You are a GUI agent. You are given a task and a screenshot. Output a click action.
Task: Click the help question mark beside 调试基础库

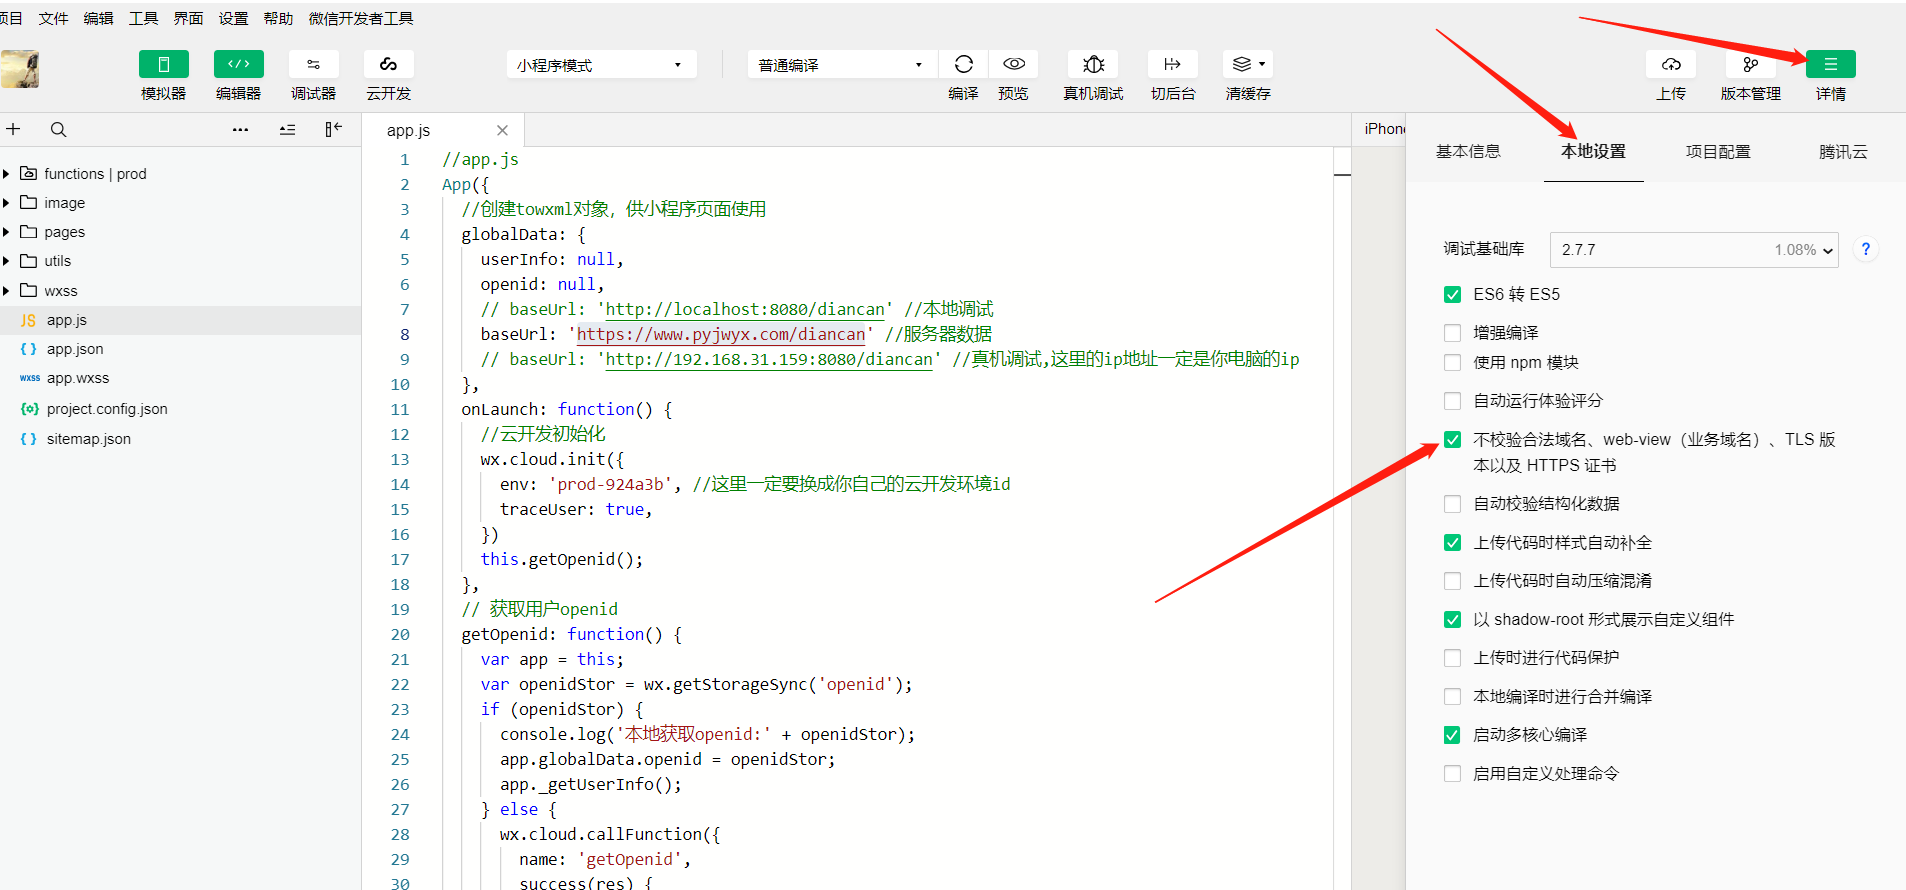click(x=1865, y=249)
